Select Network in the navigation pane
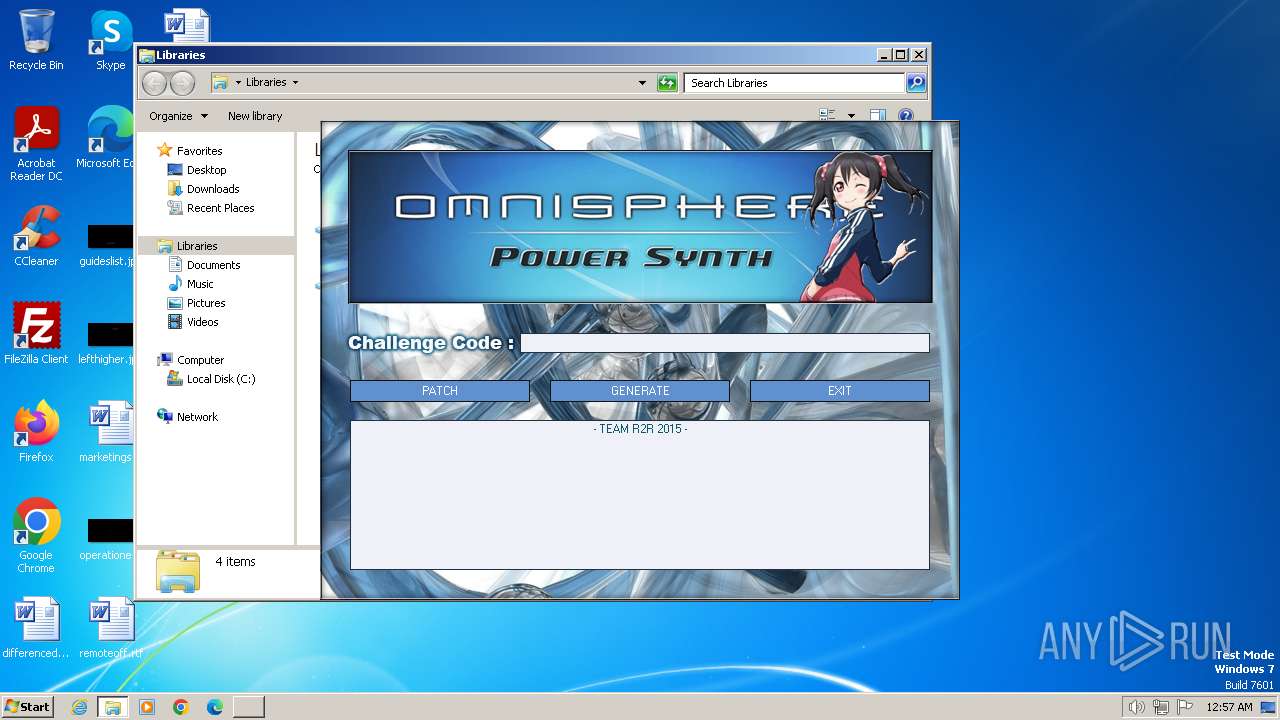The image size is (1280, 720). point(197,417)
